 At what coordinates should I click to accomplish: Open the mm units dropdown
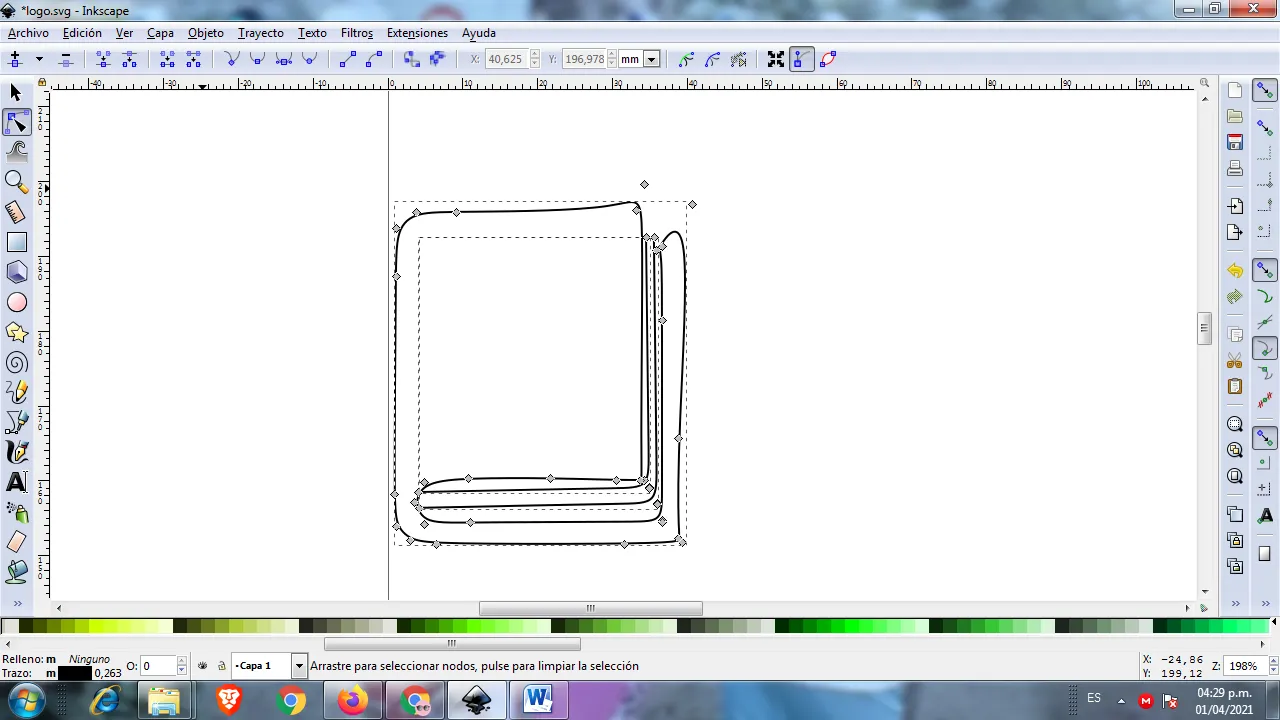coord(651,59)
